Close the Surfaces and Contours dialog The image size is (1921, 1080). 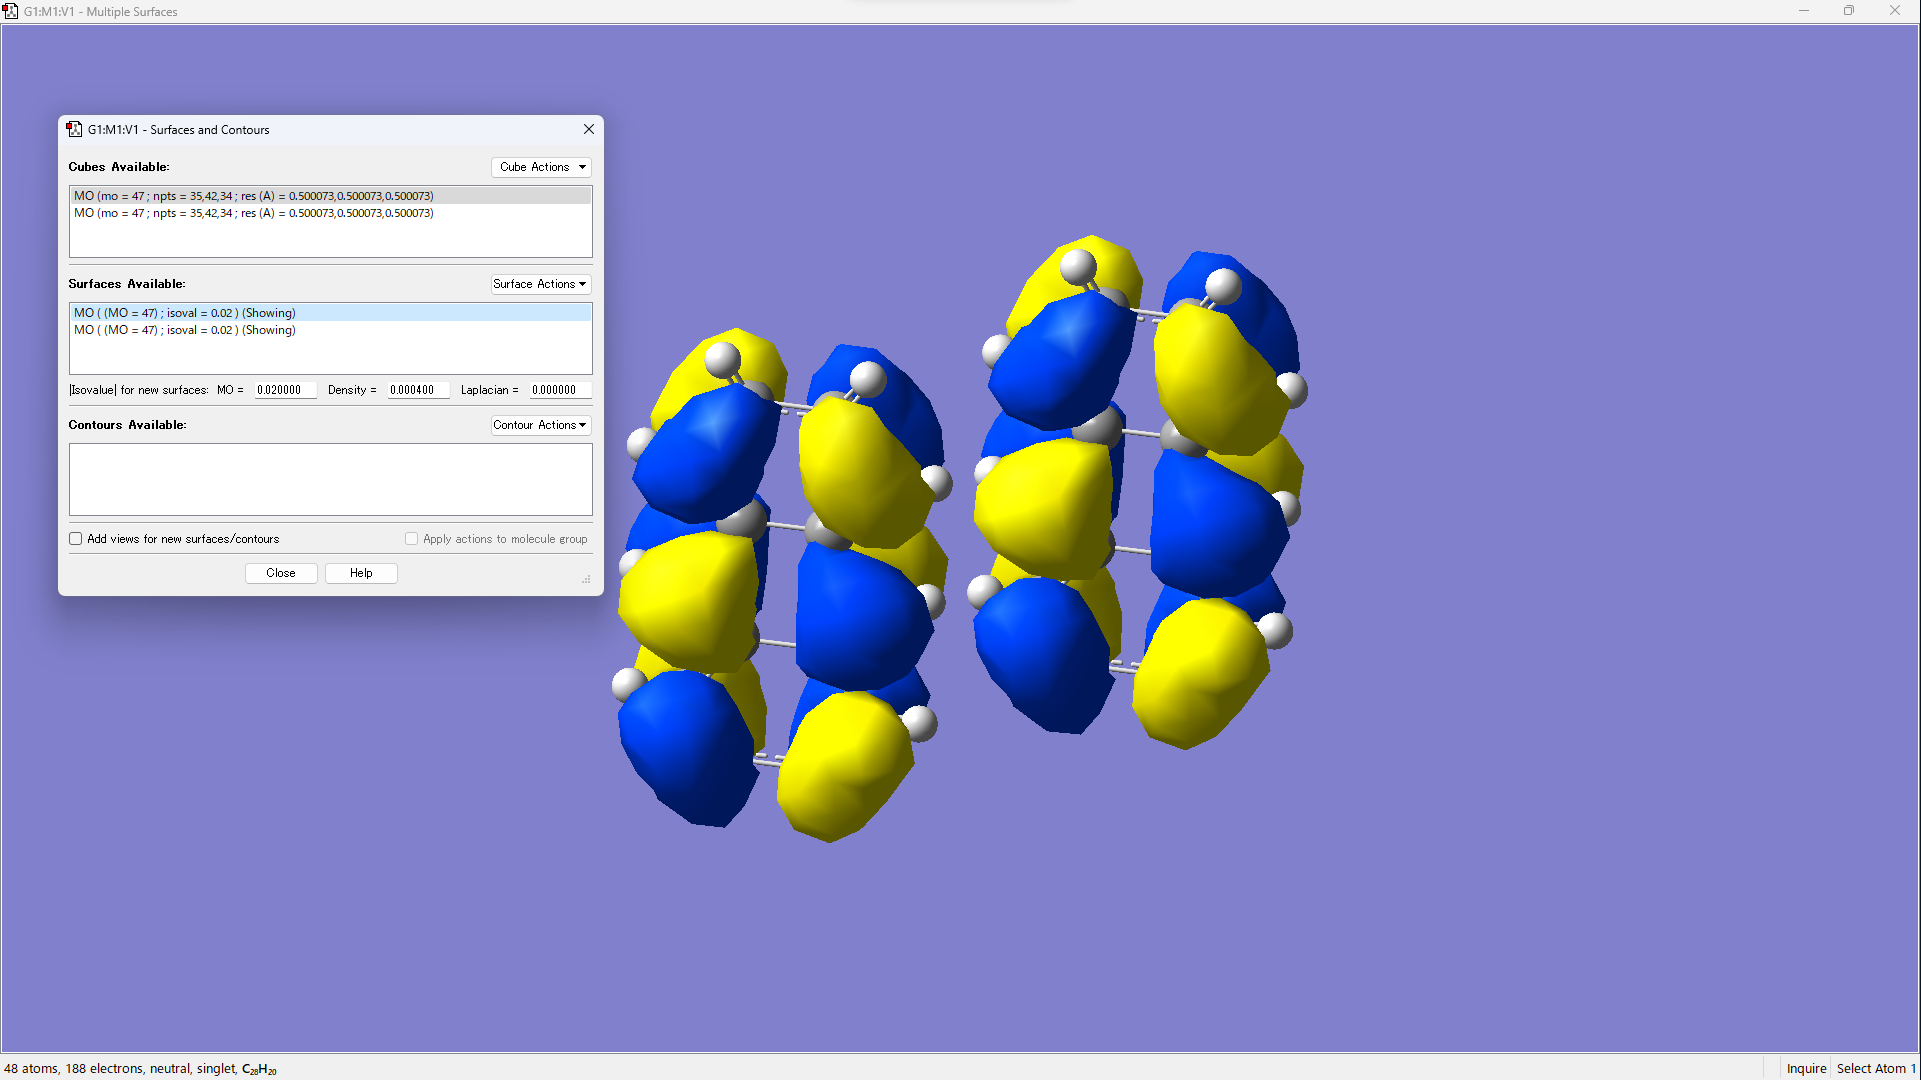pyautogui.click(x=588, y=129)
